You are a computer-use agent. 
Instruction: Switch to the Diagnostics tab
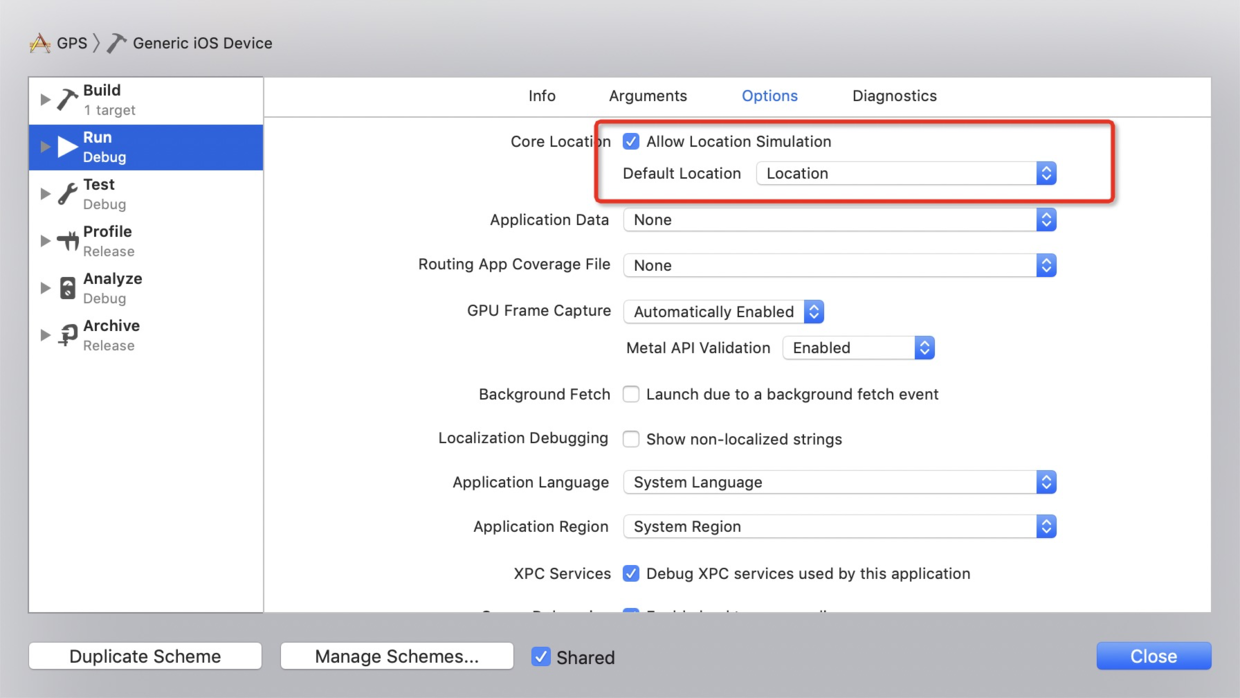pos(894,96)
